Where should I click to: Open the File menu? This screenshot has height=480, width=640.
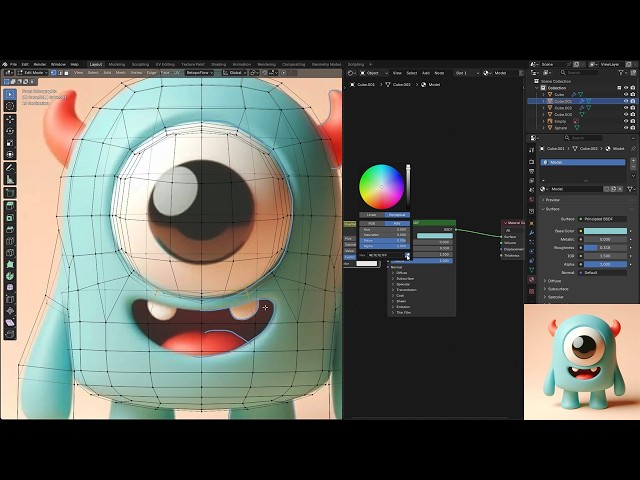click(13, 64)
